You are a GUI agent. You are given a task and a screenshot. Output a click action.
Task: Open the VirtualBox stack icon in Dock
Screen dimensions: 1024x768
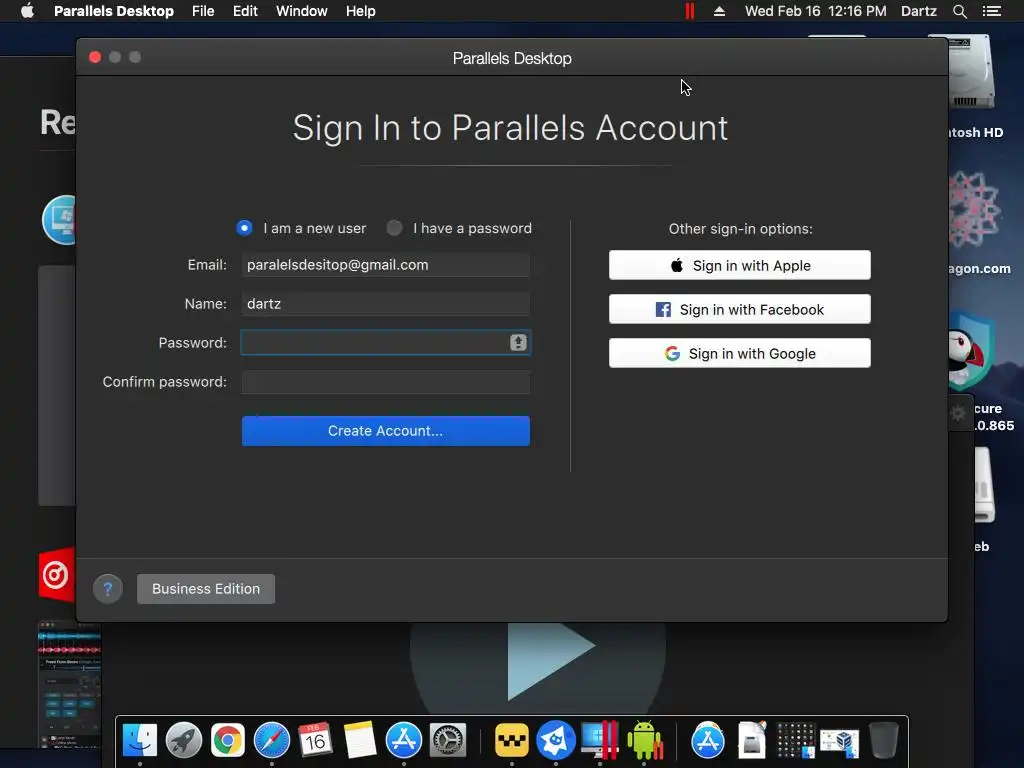(x=839, y=741)
